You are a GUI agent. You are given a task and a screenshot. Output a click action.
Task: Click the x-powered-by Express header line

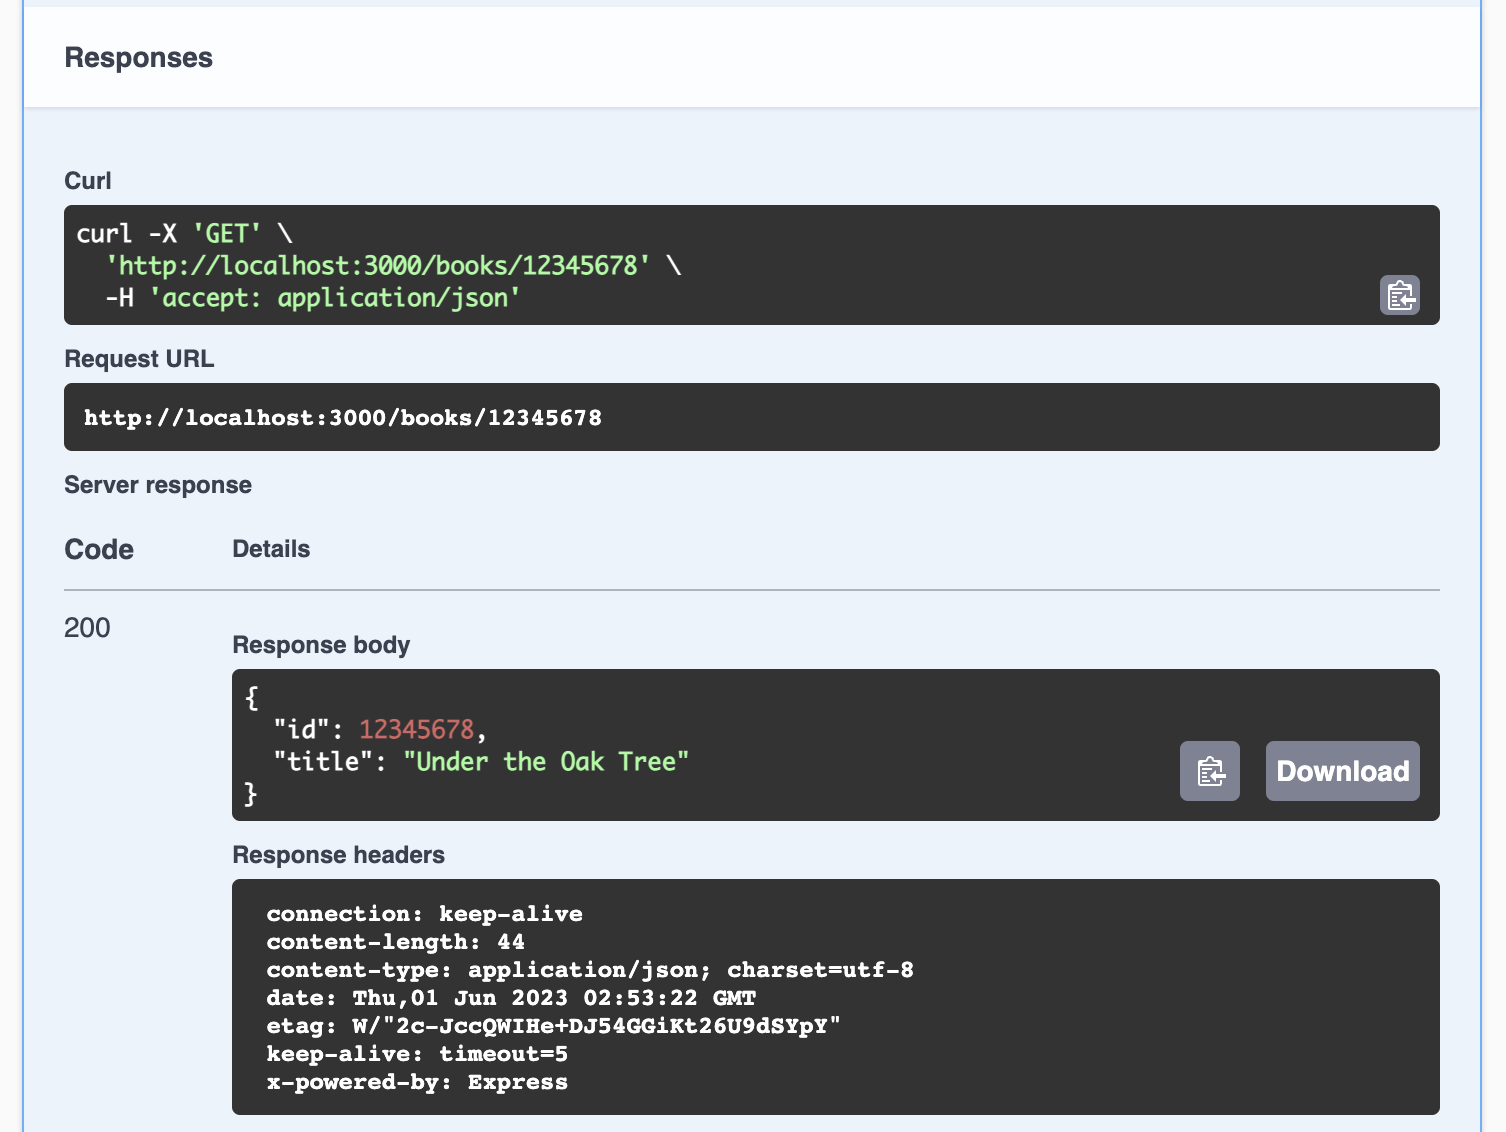(x=417, y=1082)
